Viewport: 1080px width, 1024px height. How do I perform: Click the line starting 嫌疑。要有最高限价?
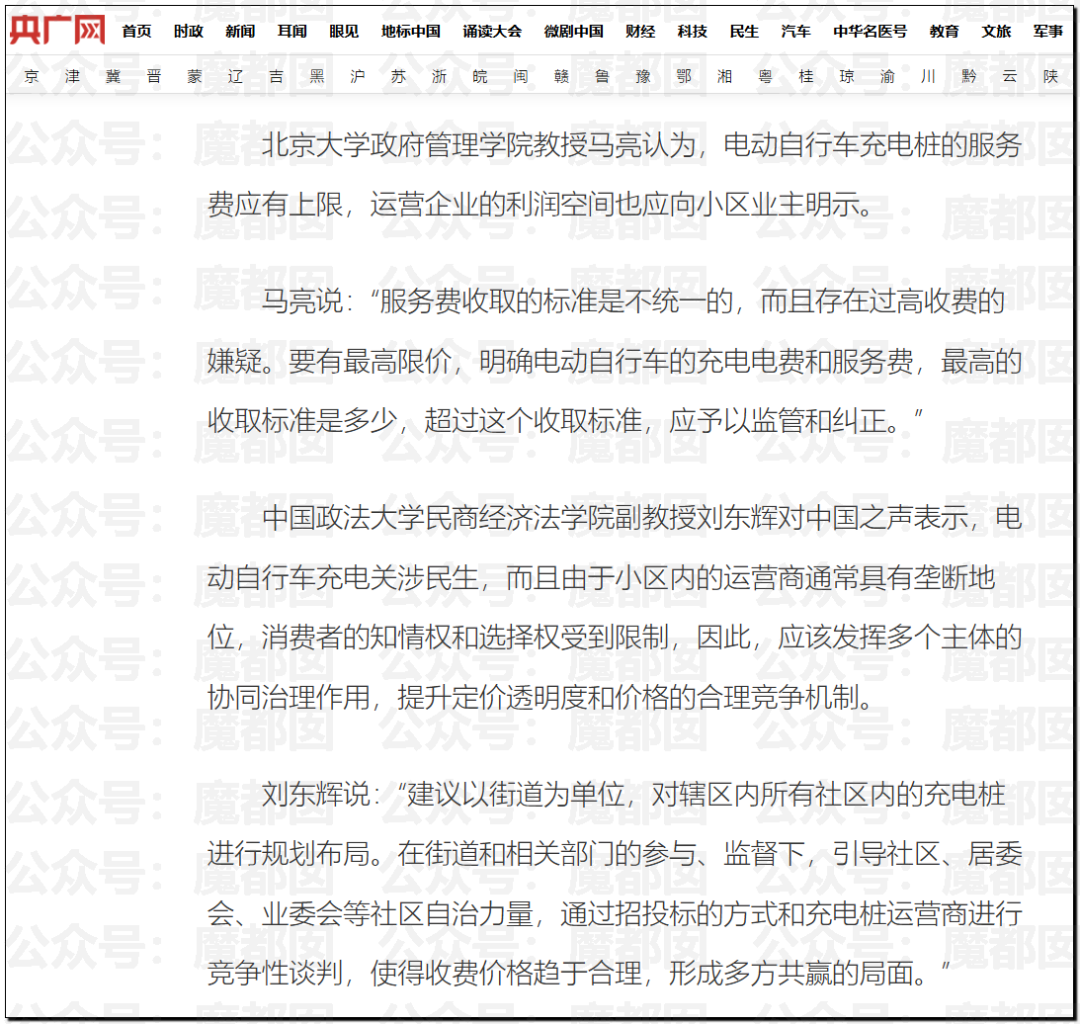[614, 362]
